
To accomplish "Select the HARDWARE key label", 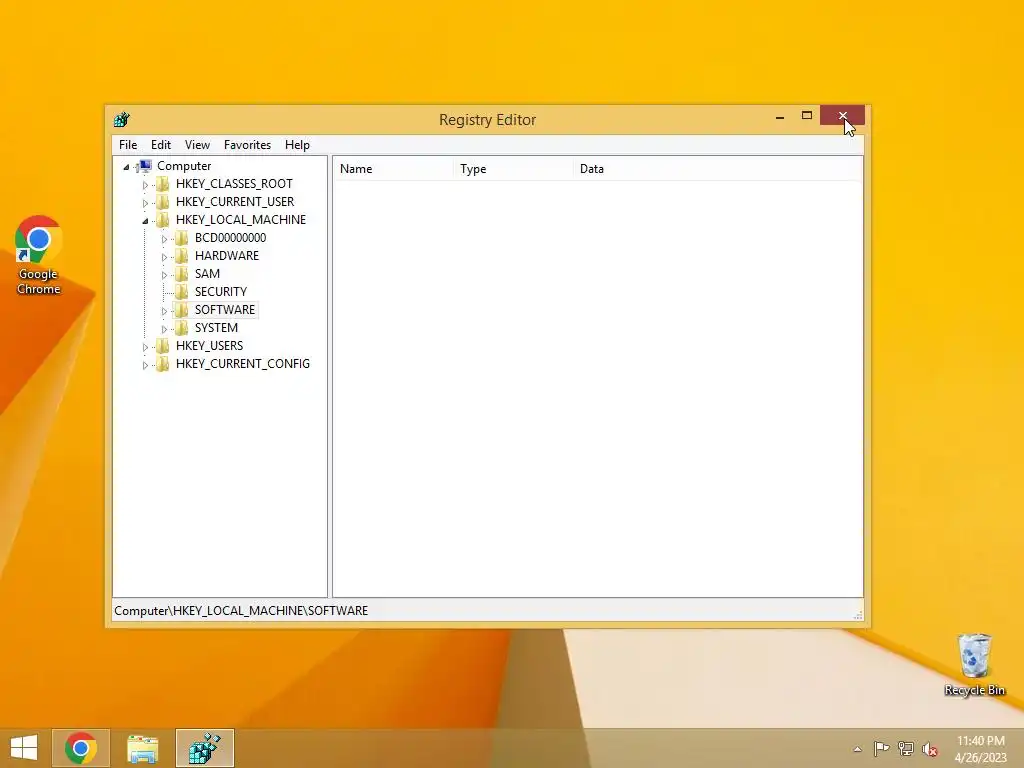I will pyautogui.click(x=227, y=256).
